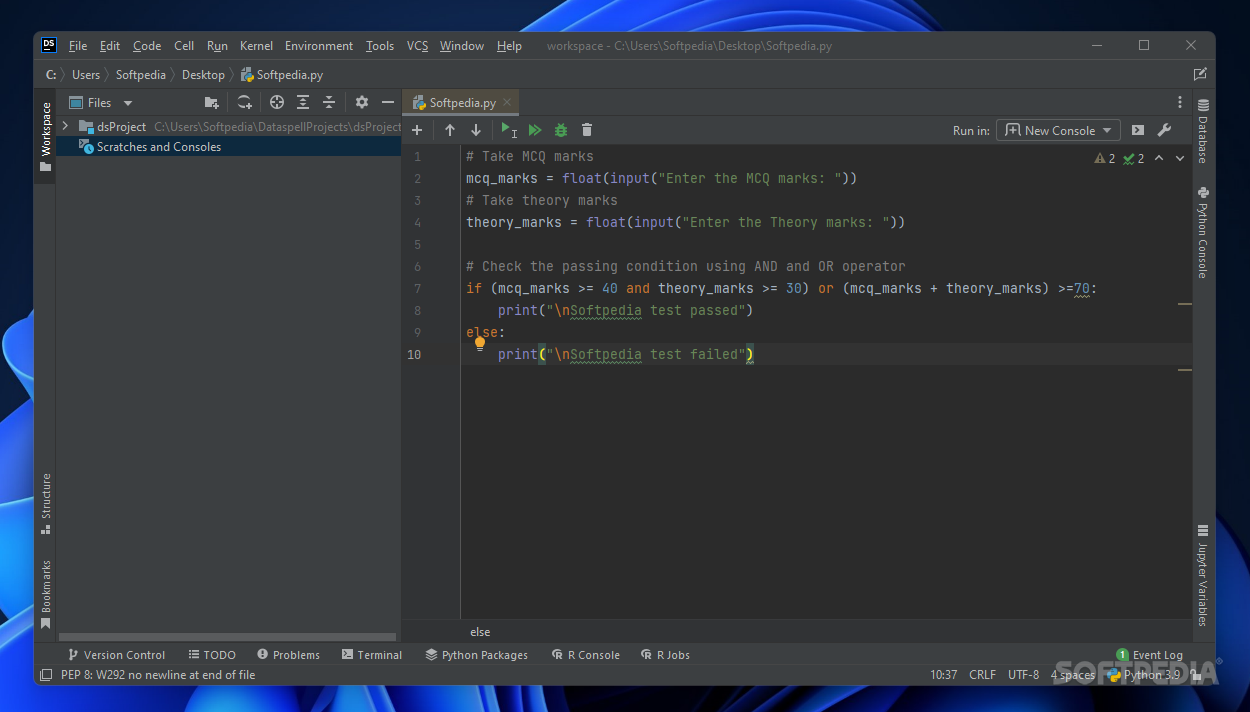
Task: Click the typo count green check indicator
Action: click(1133, 158)
